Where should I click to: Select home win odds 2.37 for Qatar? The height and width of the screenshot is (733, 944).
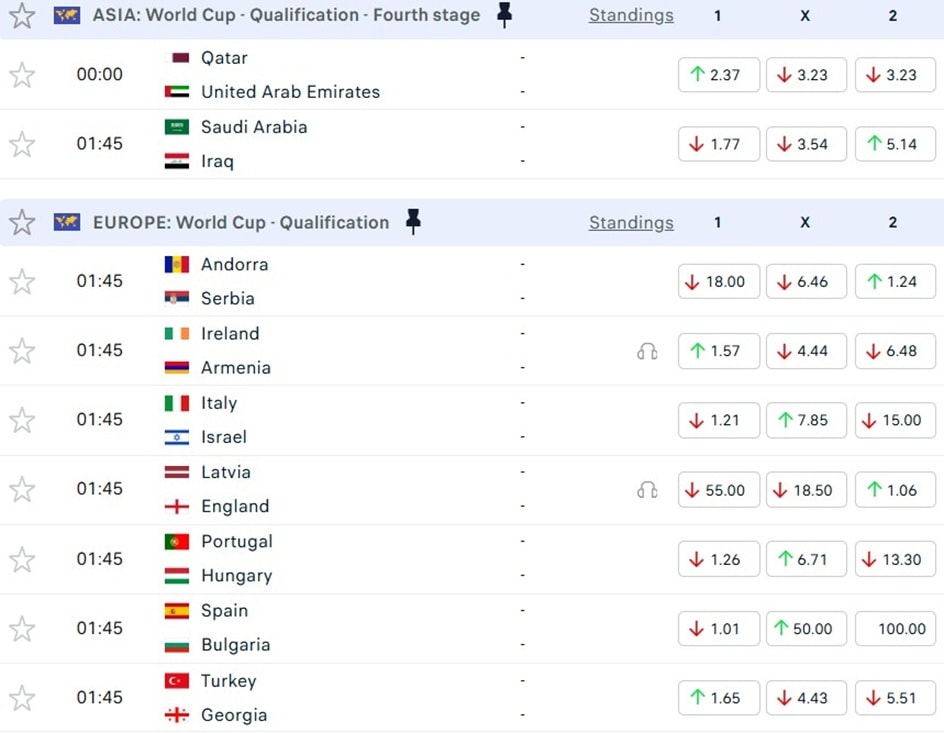(x=718, y=75)
